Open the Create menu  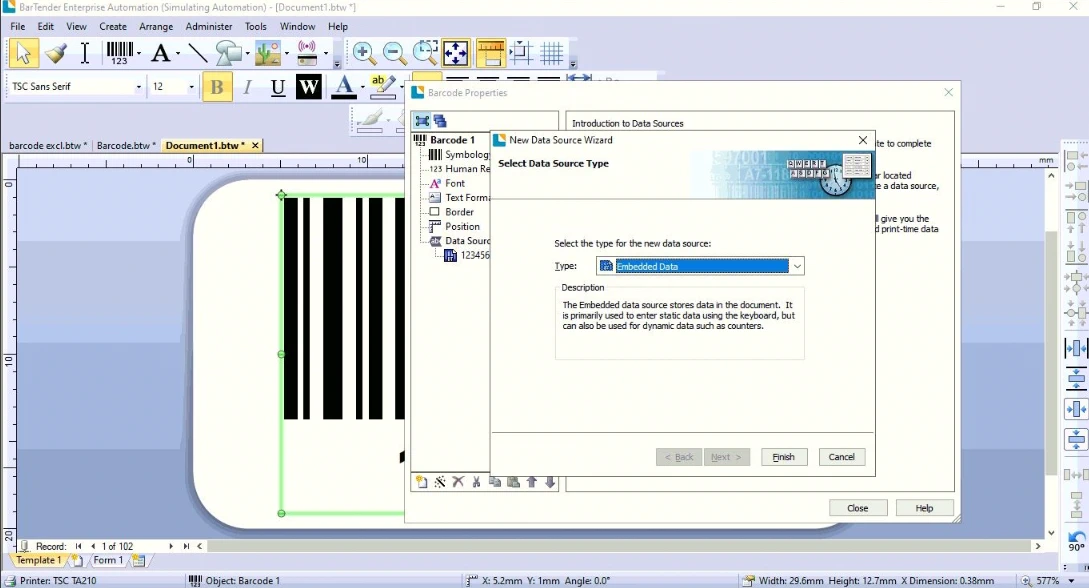[113, 26]
